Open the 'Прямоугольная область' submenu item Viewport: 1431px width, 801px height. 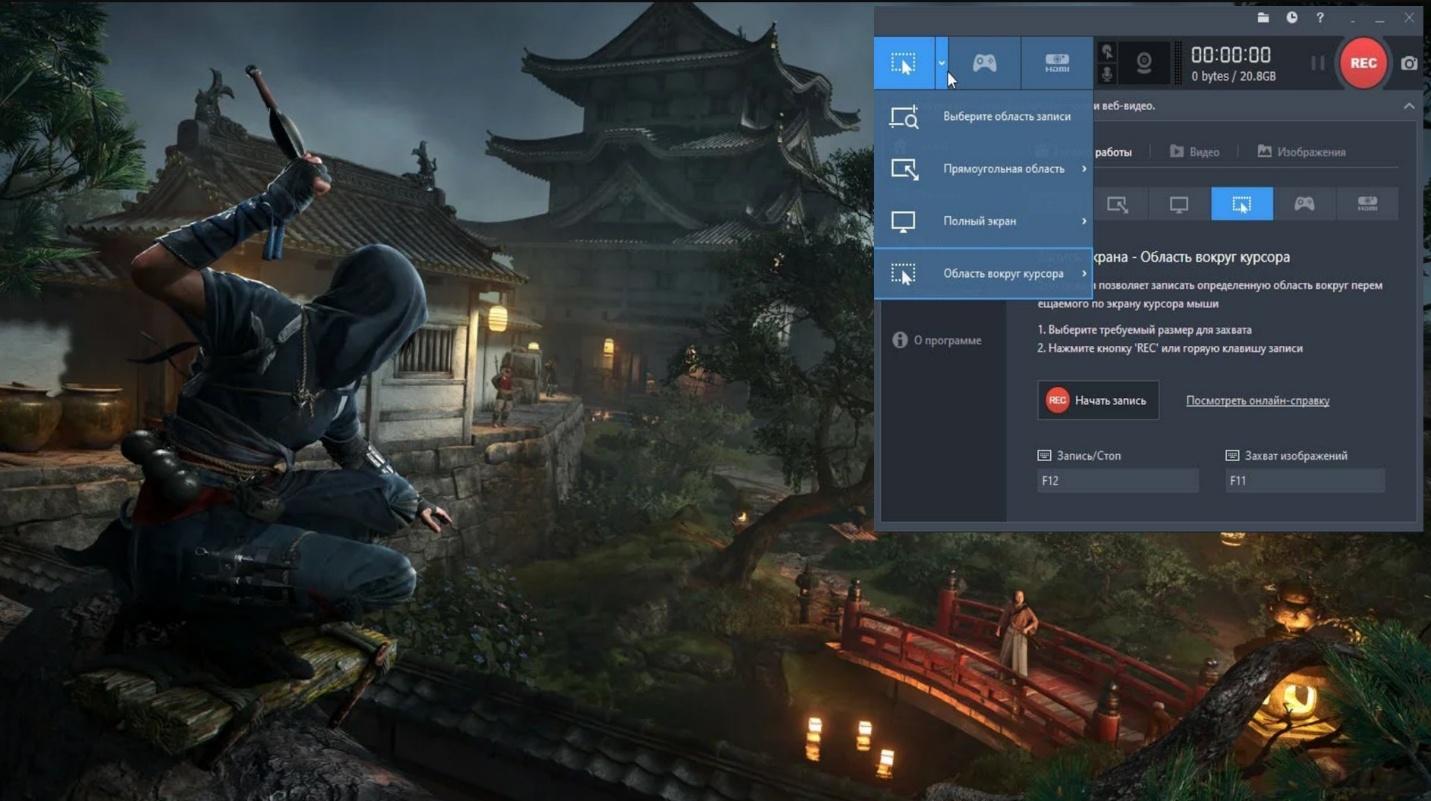click(x=983, y=169)
